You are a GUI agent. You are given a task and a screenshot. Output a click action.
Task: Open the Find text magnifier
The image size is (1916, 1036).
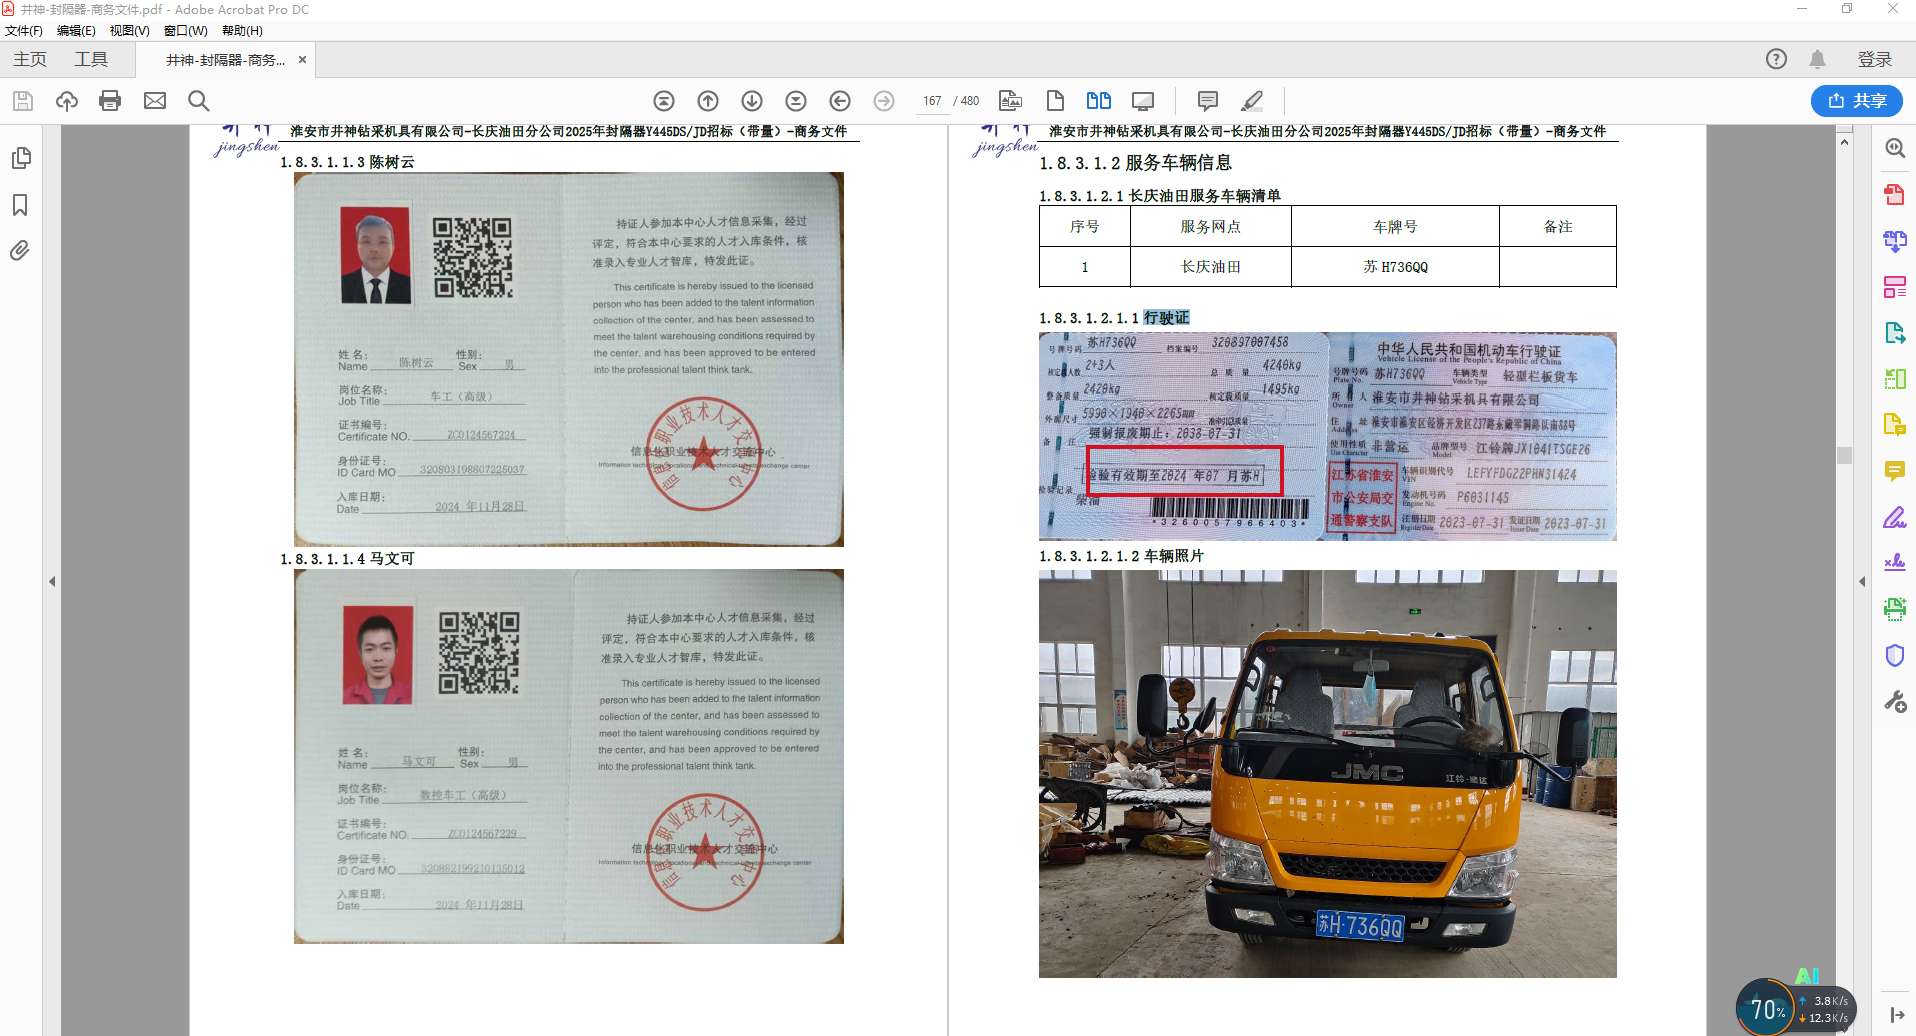[x=199, y=101]
